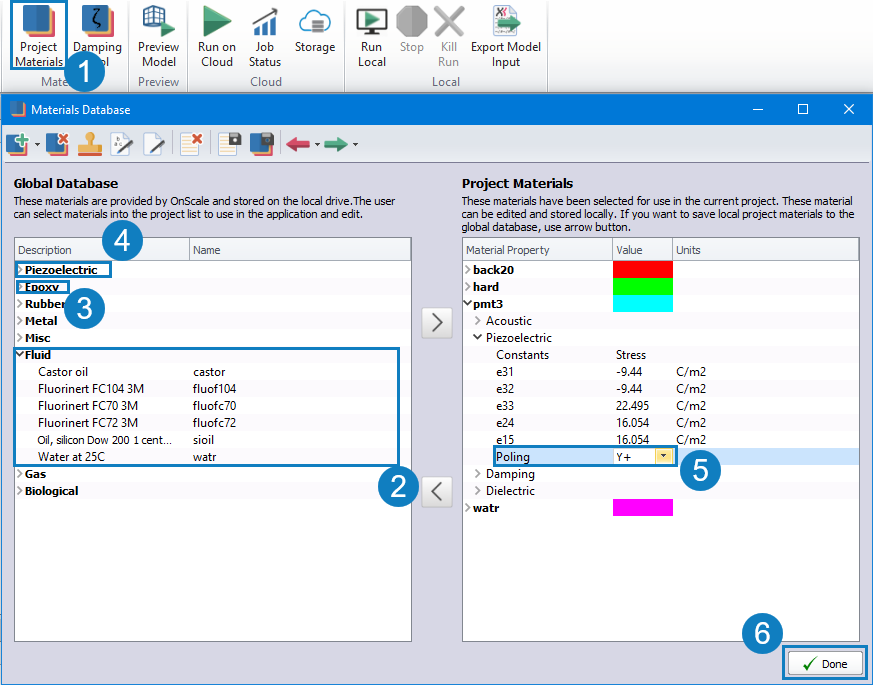Click the e24 value 16.054
Image resolution: width=873 pixels, height=685 pixels.
click(x=632, y=423)
